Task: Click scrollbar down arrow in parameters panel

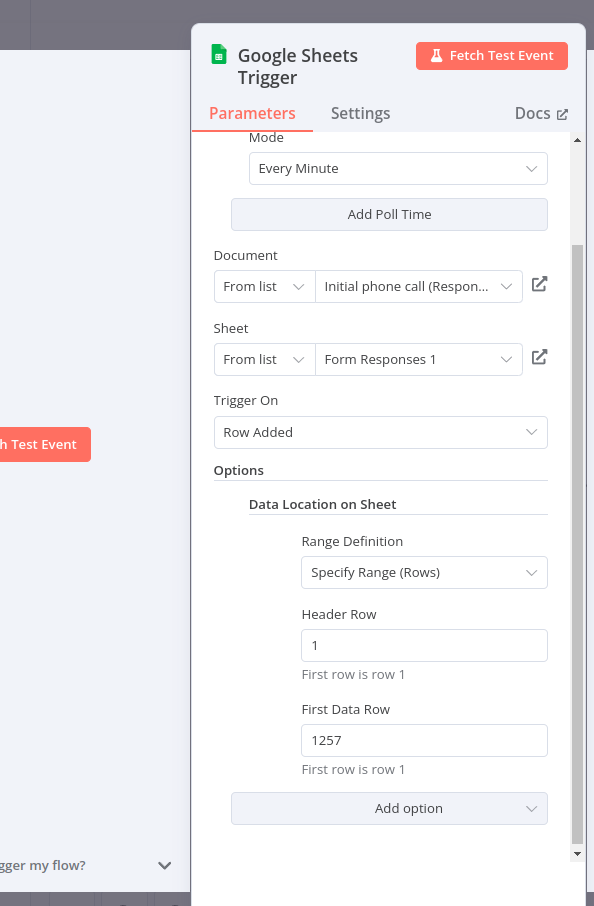Action: [x=577, y=854]
